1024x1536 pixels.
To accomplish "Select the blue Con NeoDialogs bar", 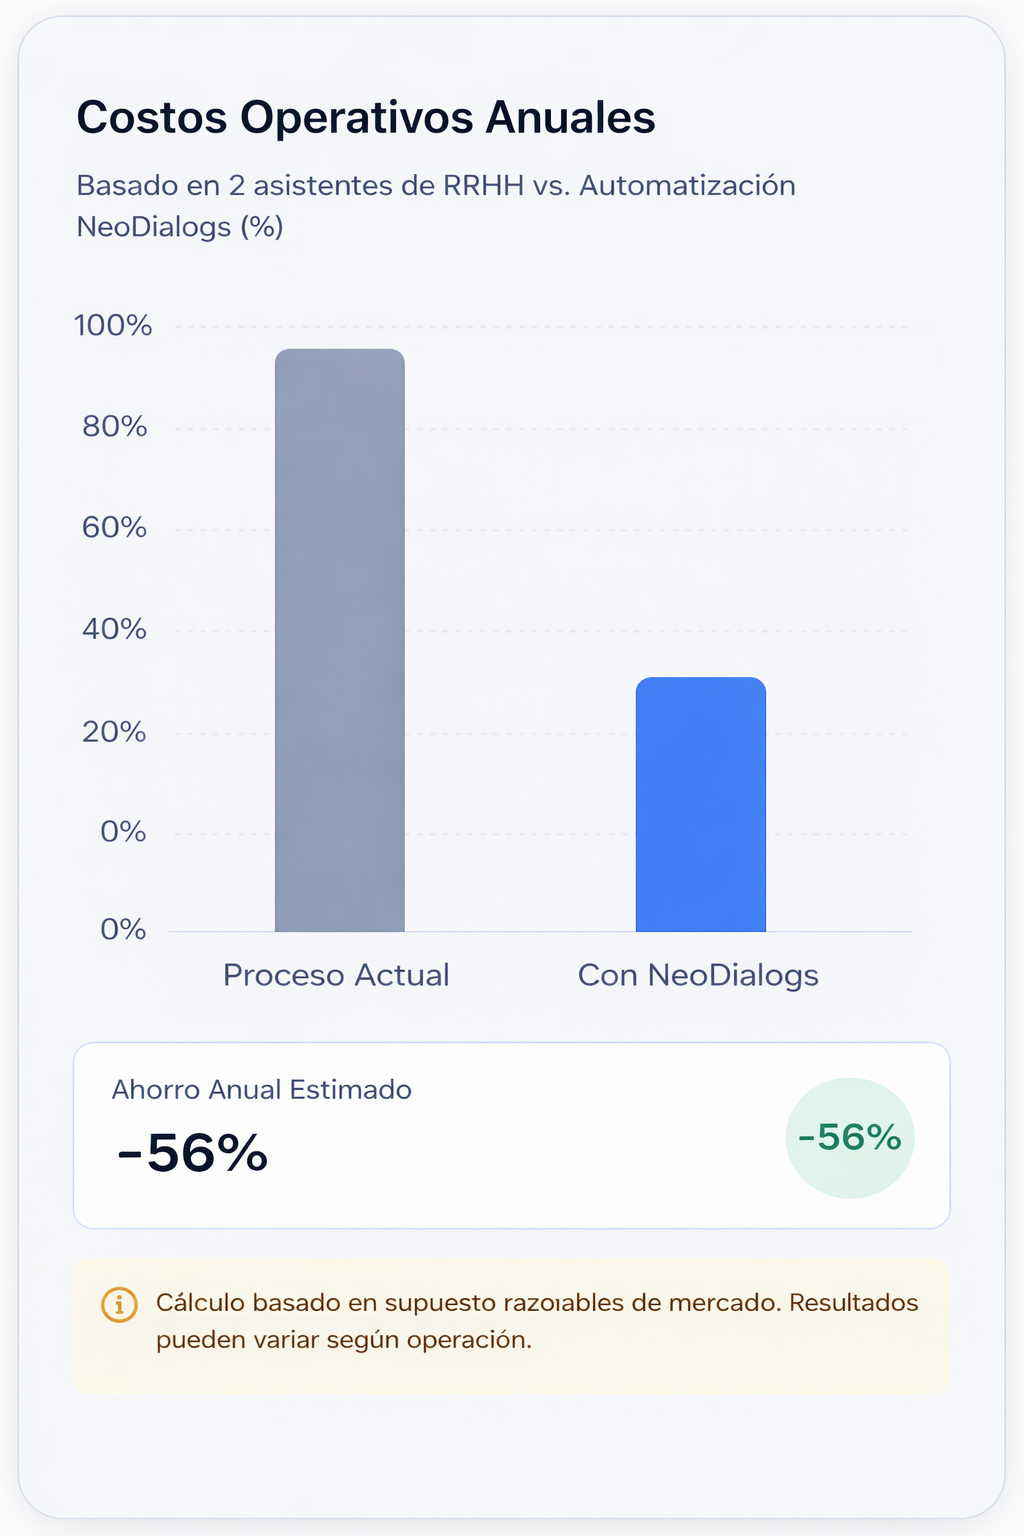I will tap(701, 805).
